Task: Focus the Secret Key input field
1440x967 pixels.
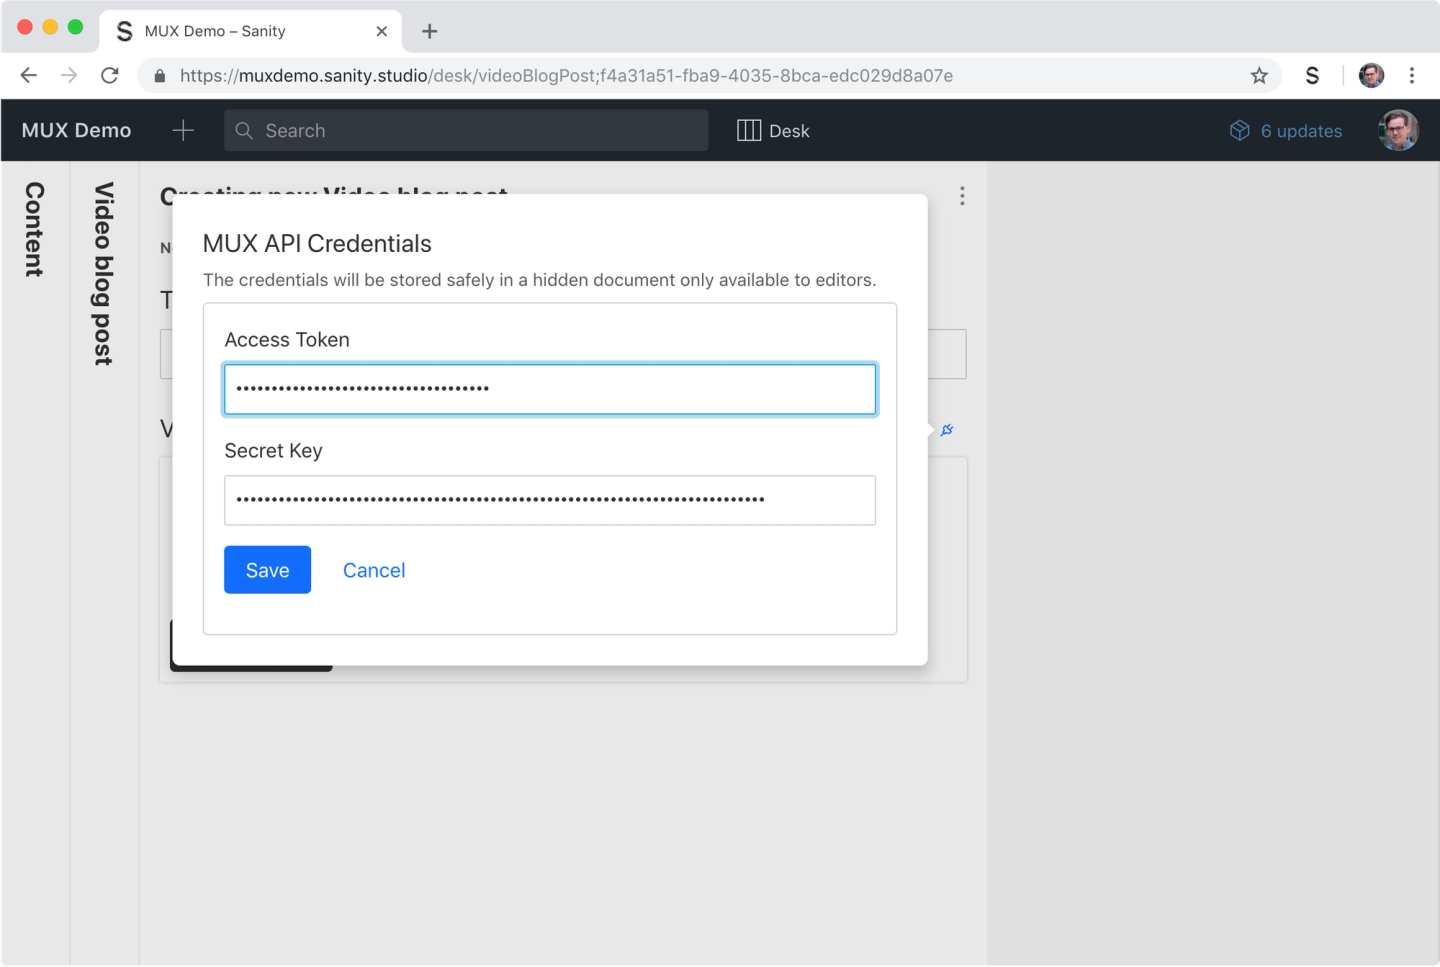Action: pyautogui.click(x=550, y=500)
